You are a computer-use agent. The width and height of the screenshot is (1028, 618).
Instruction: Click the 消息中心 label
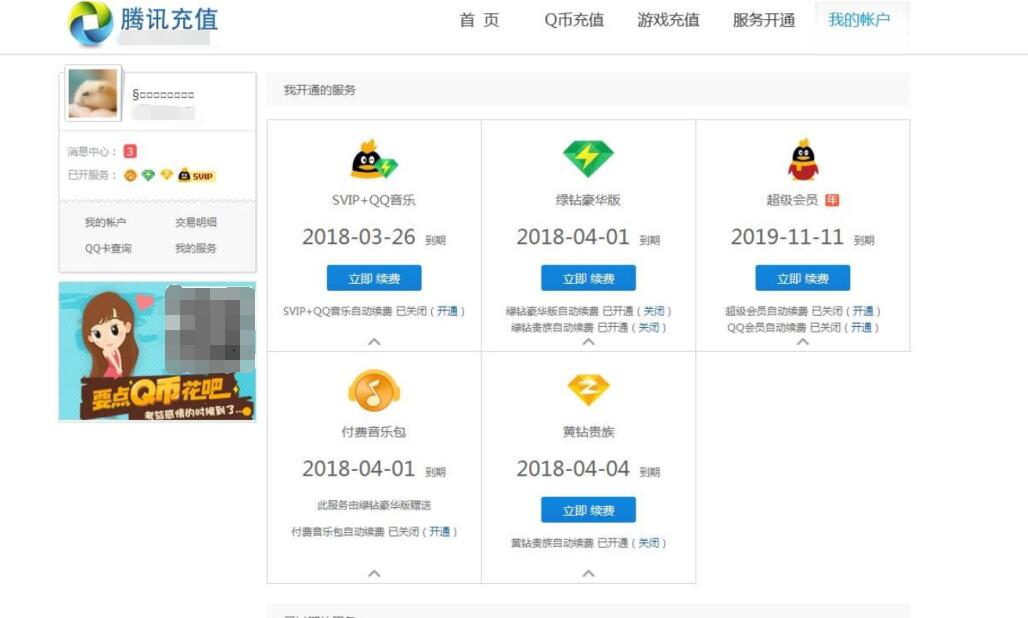pos(92,151)
